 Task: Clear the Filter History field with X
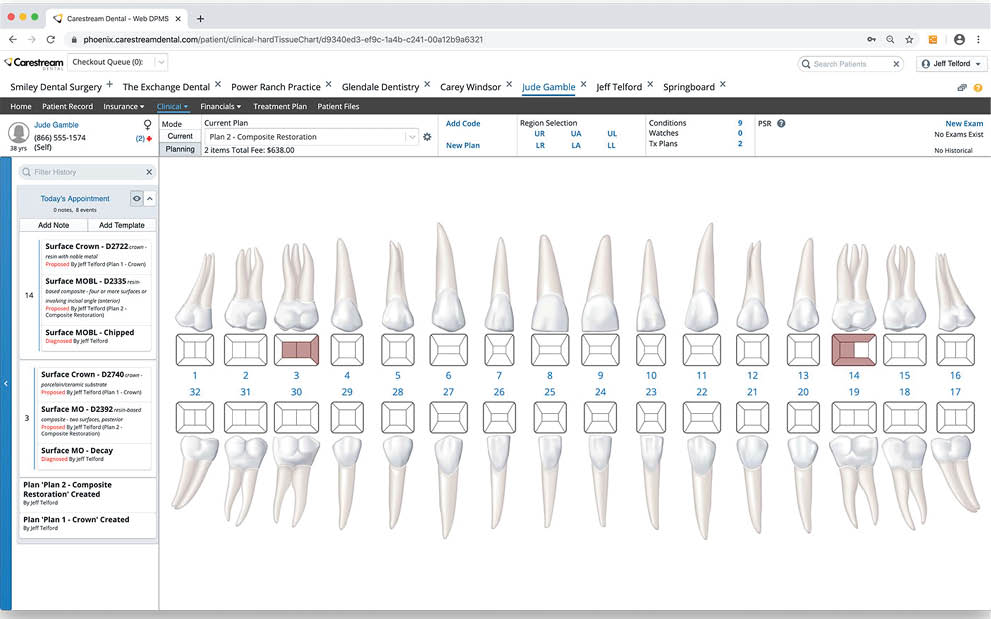(x=148, y=172)
